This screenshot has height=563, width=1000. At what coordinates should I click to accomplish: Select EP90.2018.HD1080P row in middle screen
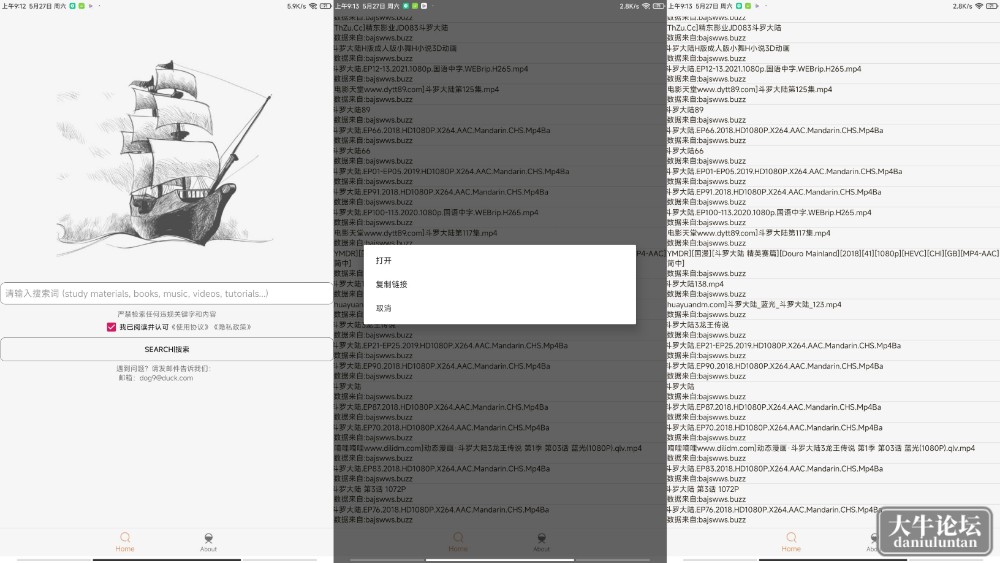[500, 371]
